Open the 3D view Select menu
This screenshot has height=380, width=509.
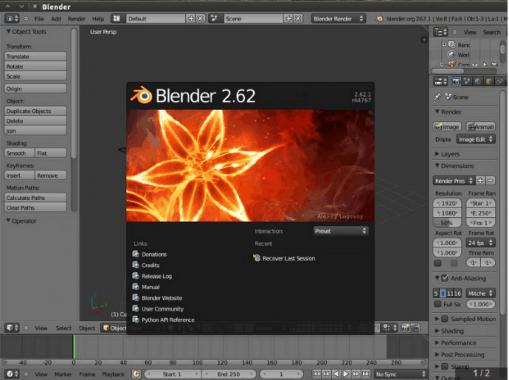64,328
